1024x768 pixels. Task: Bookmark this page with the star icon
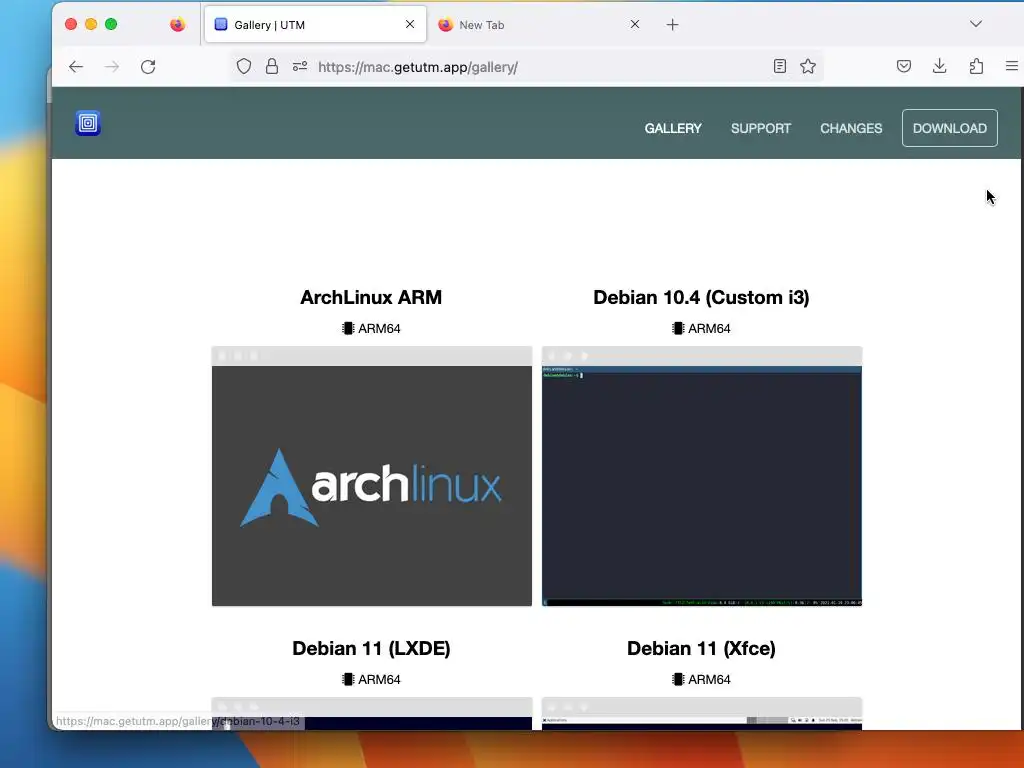808,66
